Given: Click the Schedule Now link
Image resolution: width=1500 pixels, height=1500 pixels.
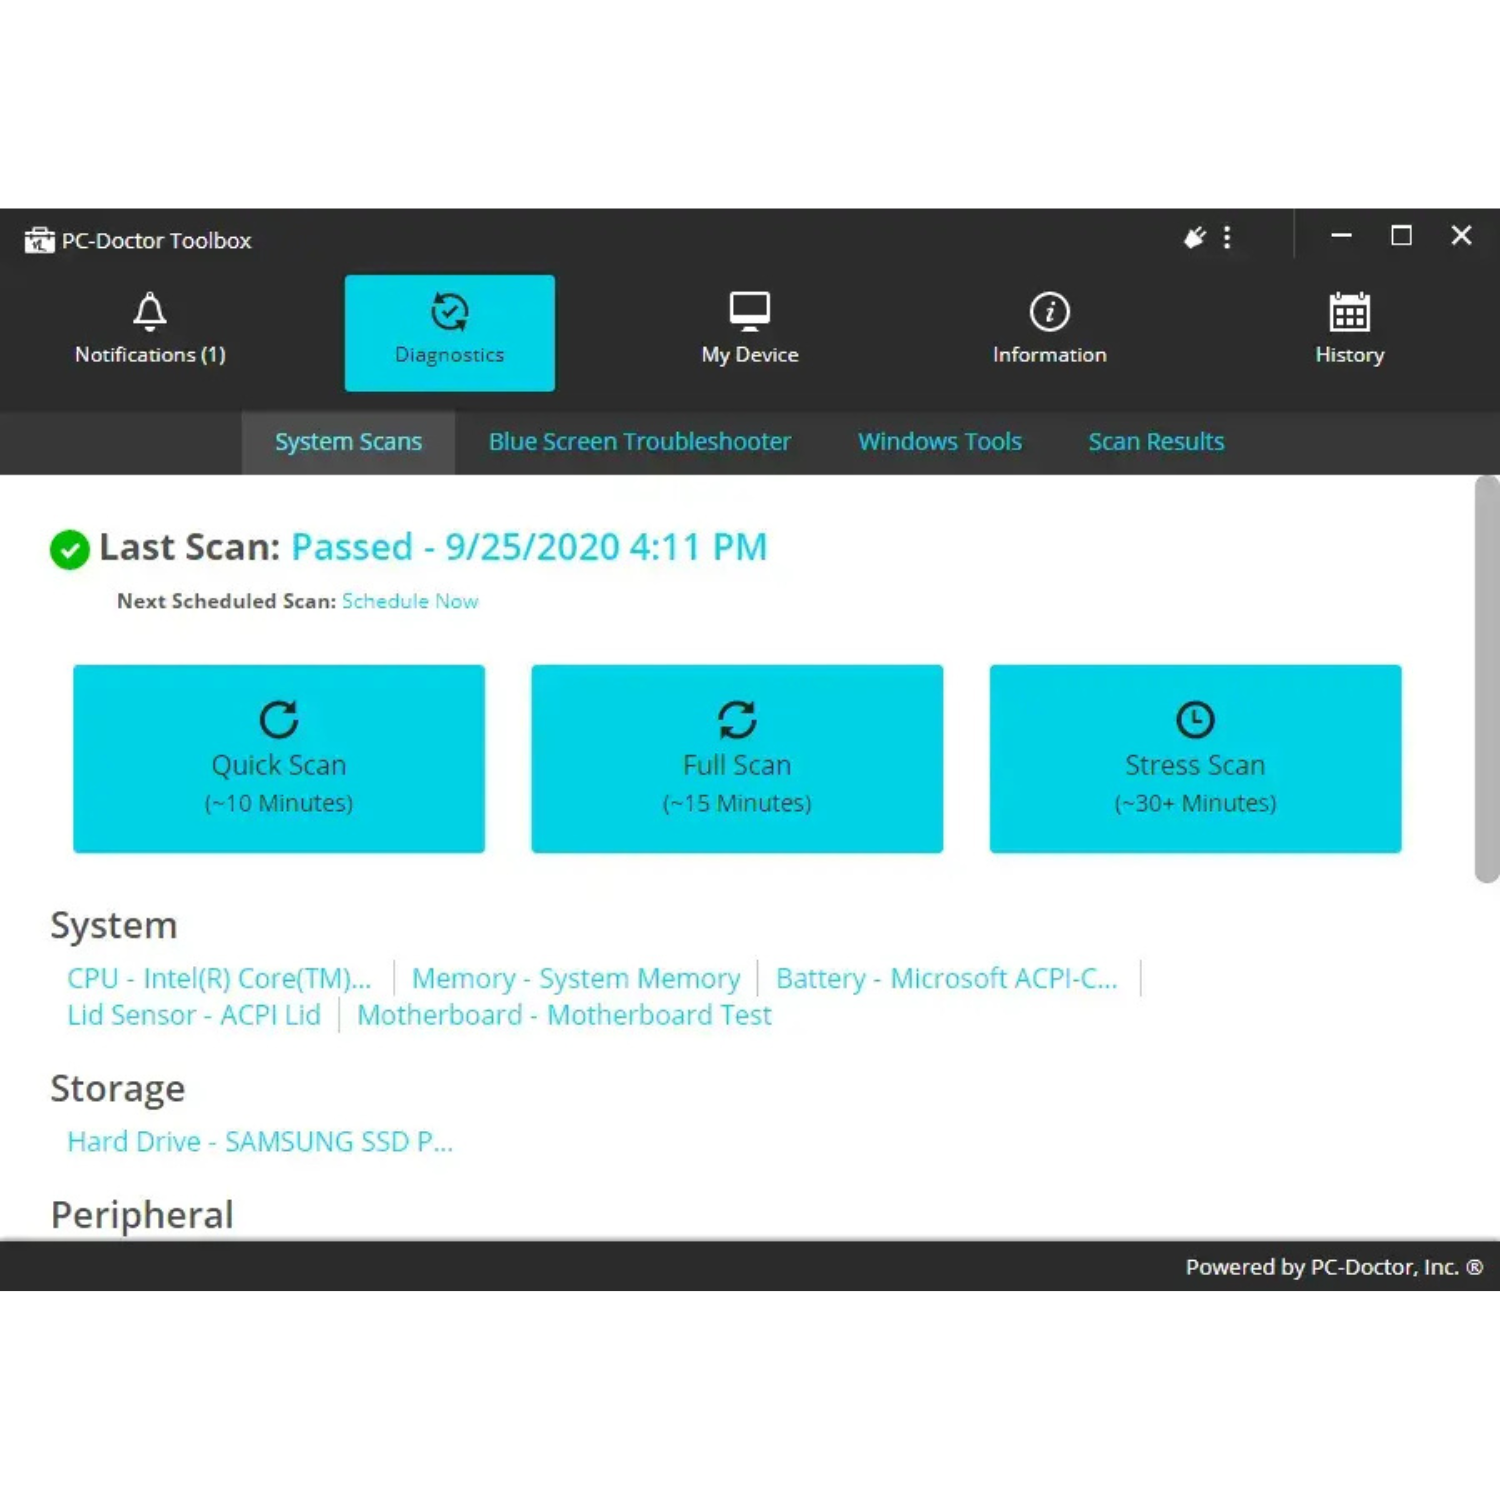Looking at the screenshot, I should point(410,601).
